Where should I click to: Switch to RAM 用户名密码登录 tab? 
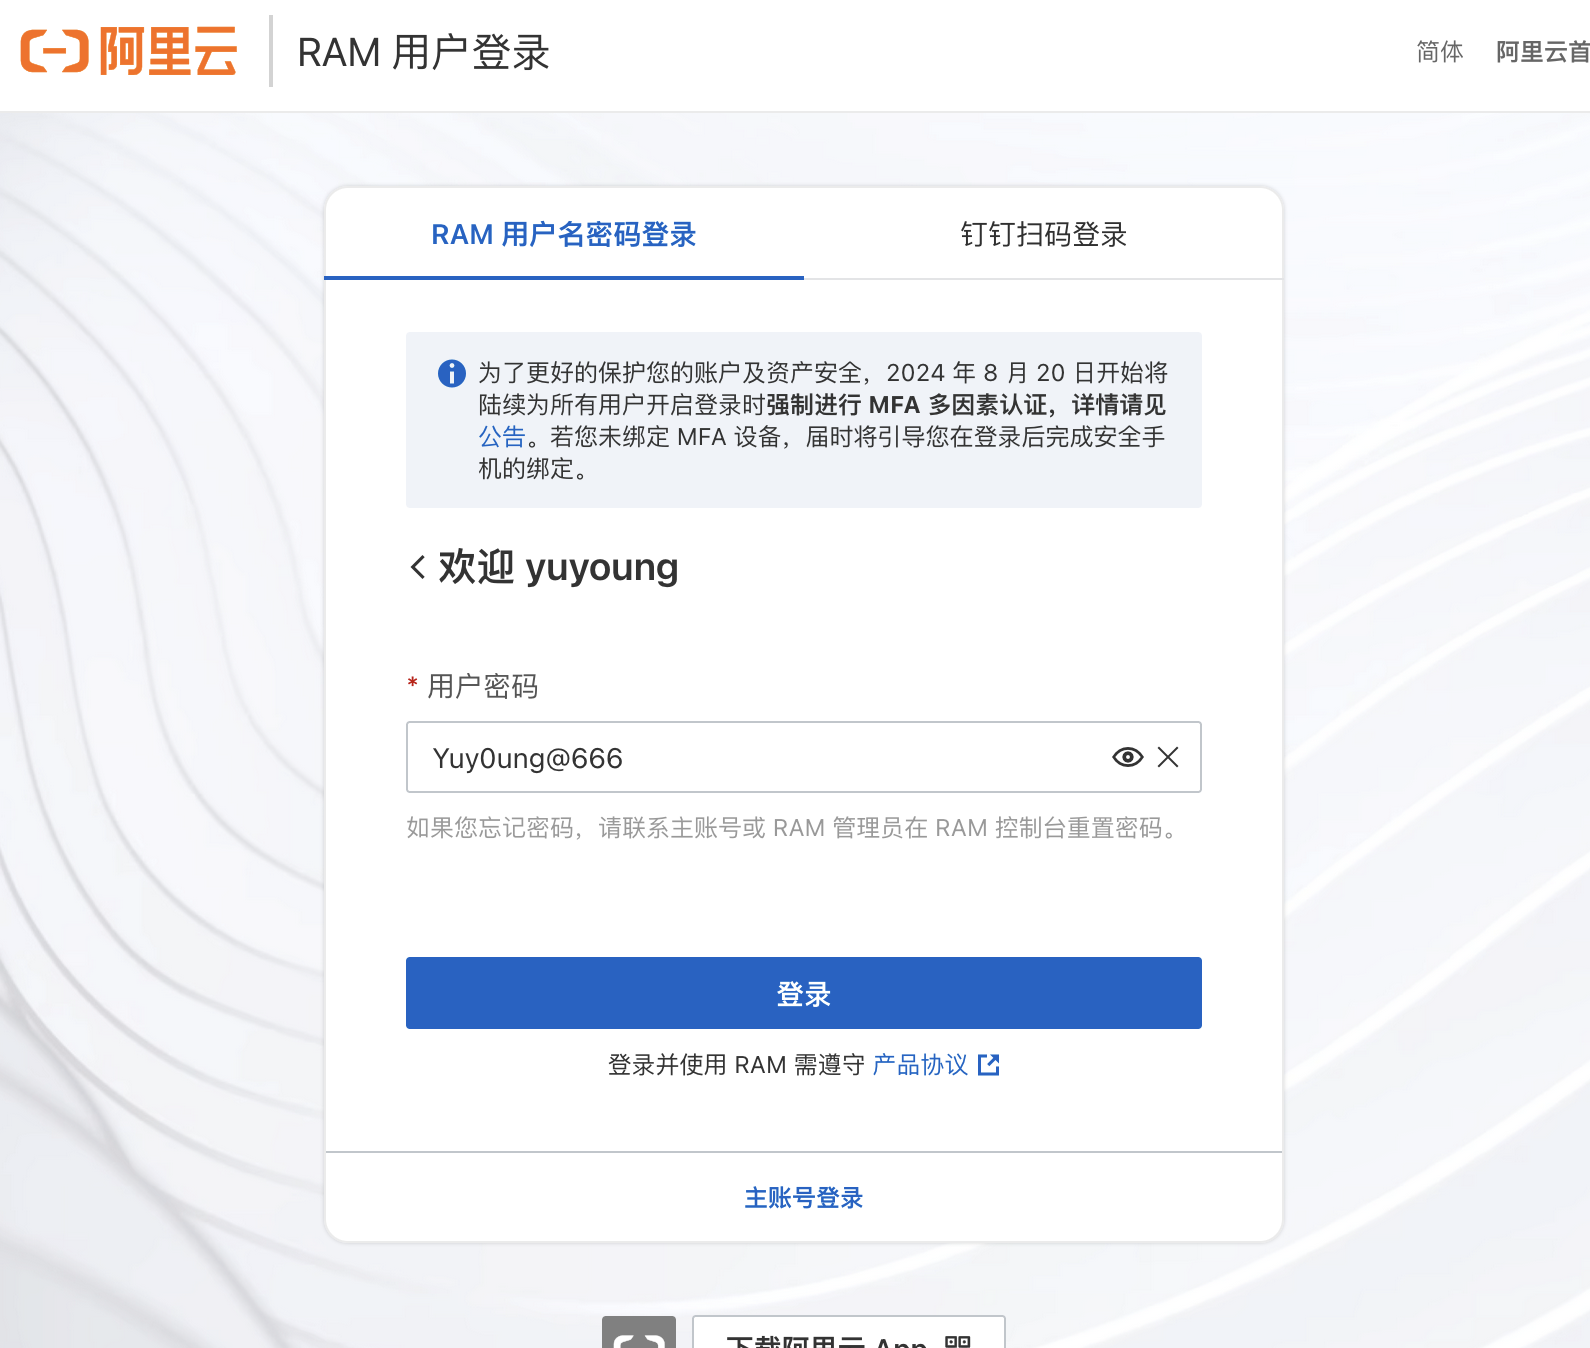point(564,235)
